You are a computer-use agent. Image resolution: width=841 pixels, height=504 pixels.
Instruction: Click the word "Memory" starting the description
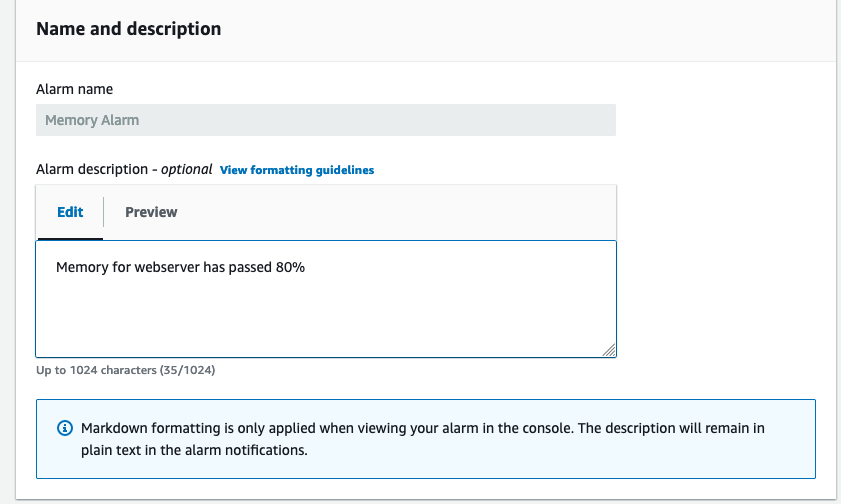pos(81,267)
